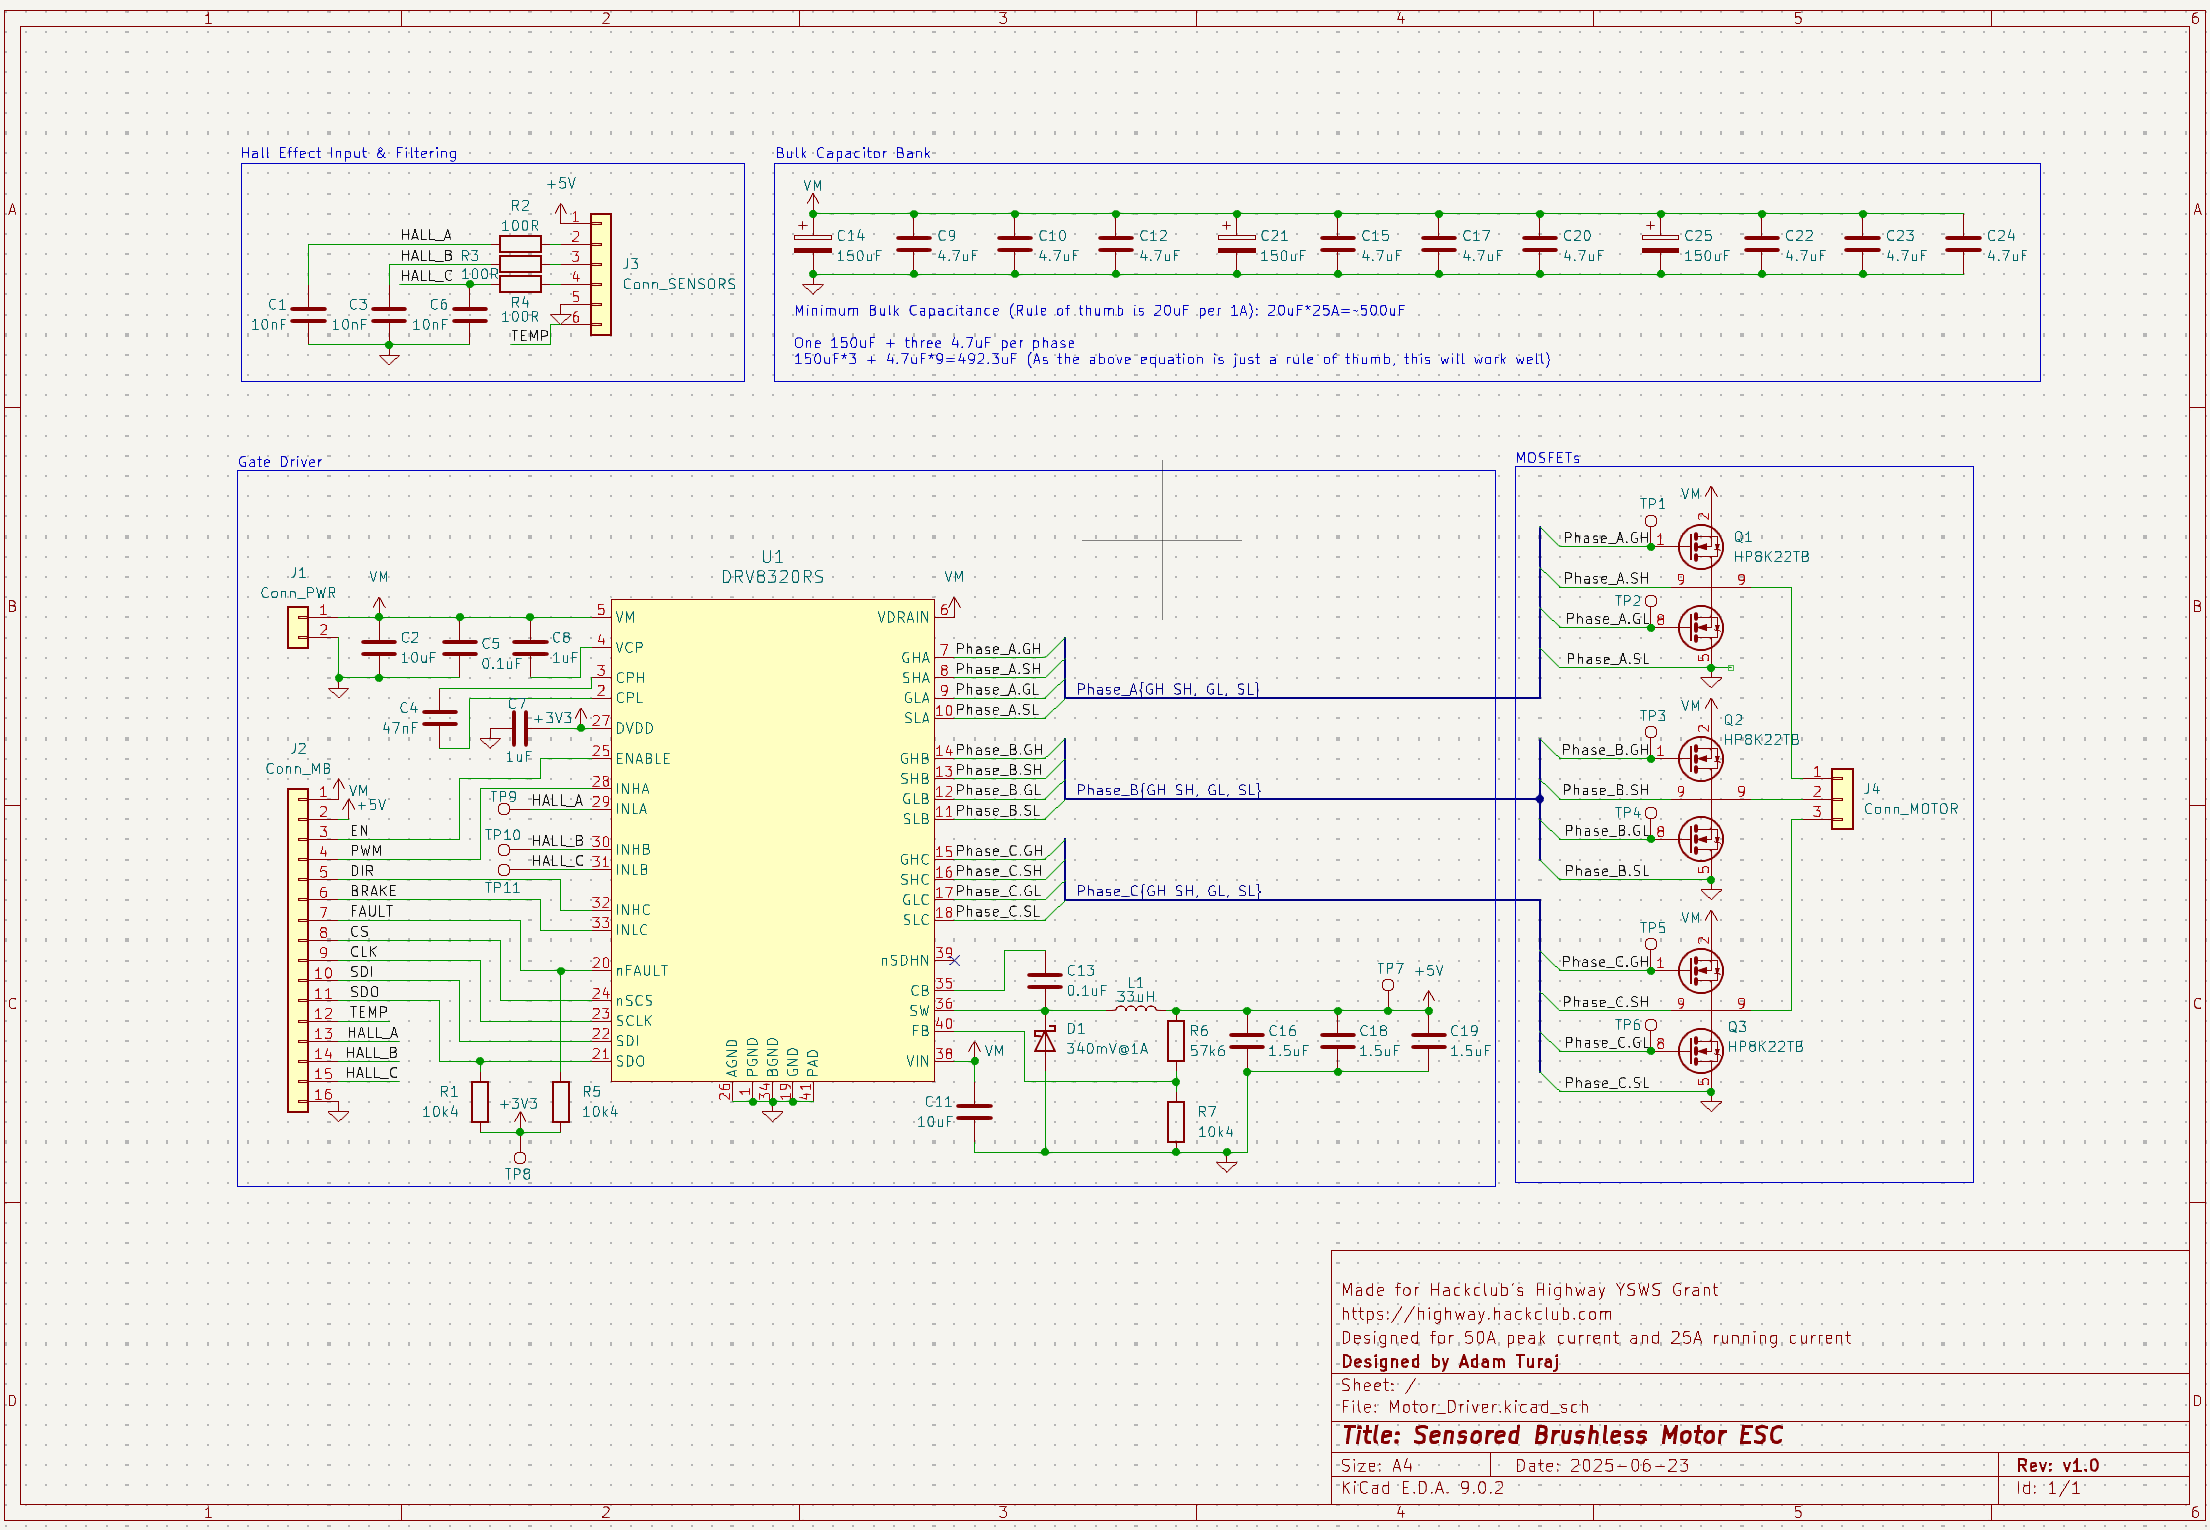Image resolution: width=2210 pixels, height=1530 pixels.
Task: Select capacitor C16 1.5uF symbol
Action: 1247,1041
